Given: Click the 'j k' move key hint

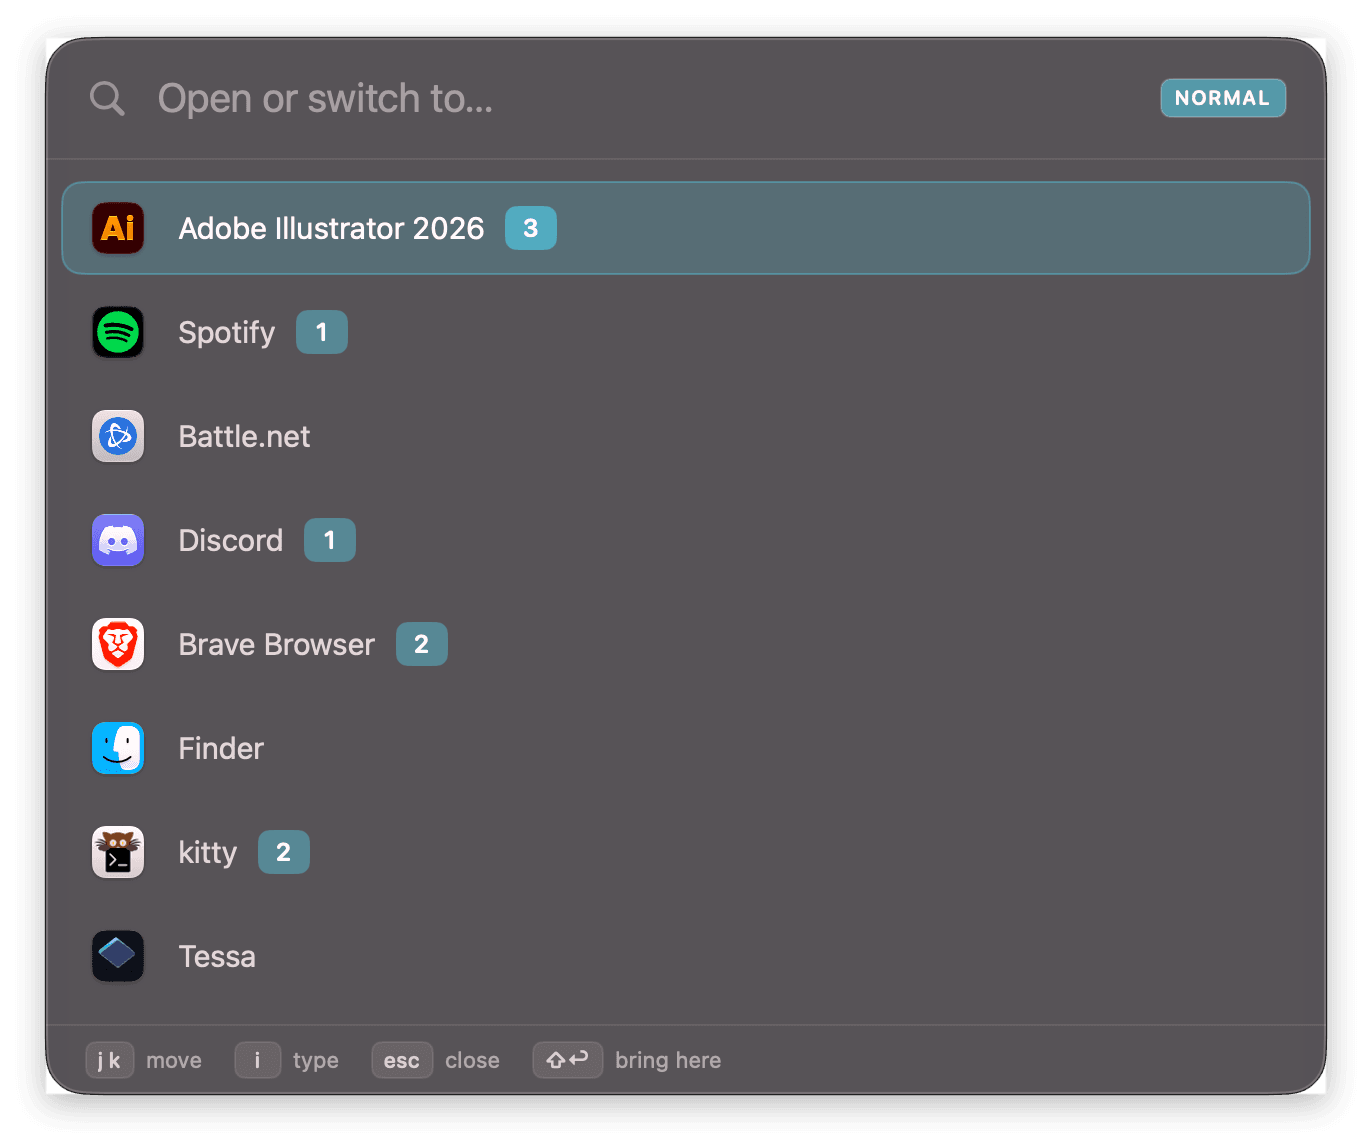Looking at the screenshot, I should 110,1060.
